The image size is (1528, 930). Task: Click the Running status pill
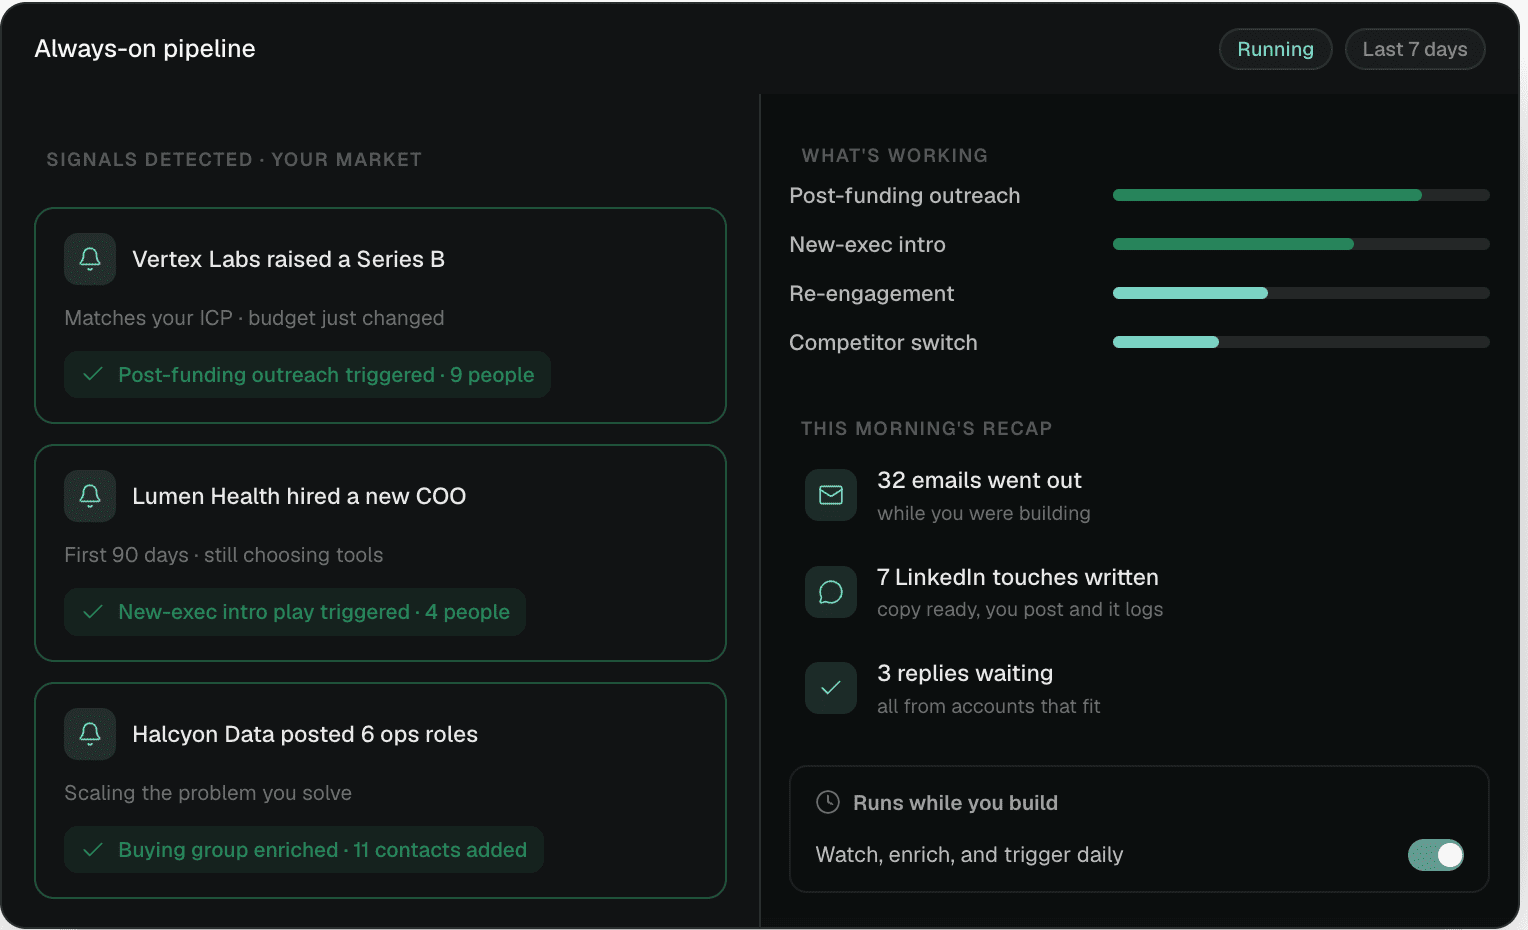(x=1275, y=49)
